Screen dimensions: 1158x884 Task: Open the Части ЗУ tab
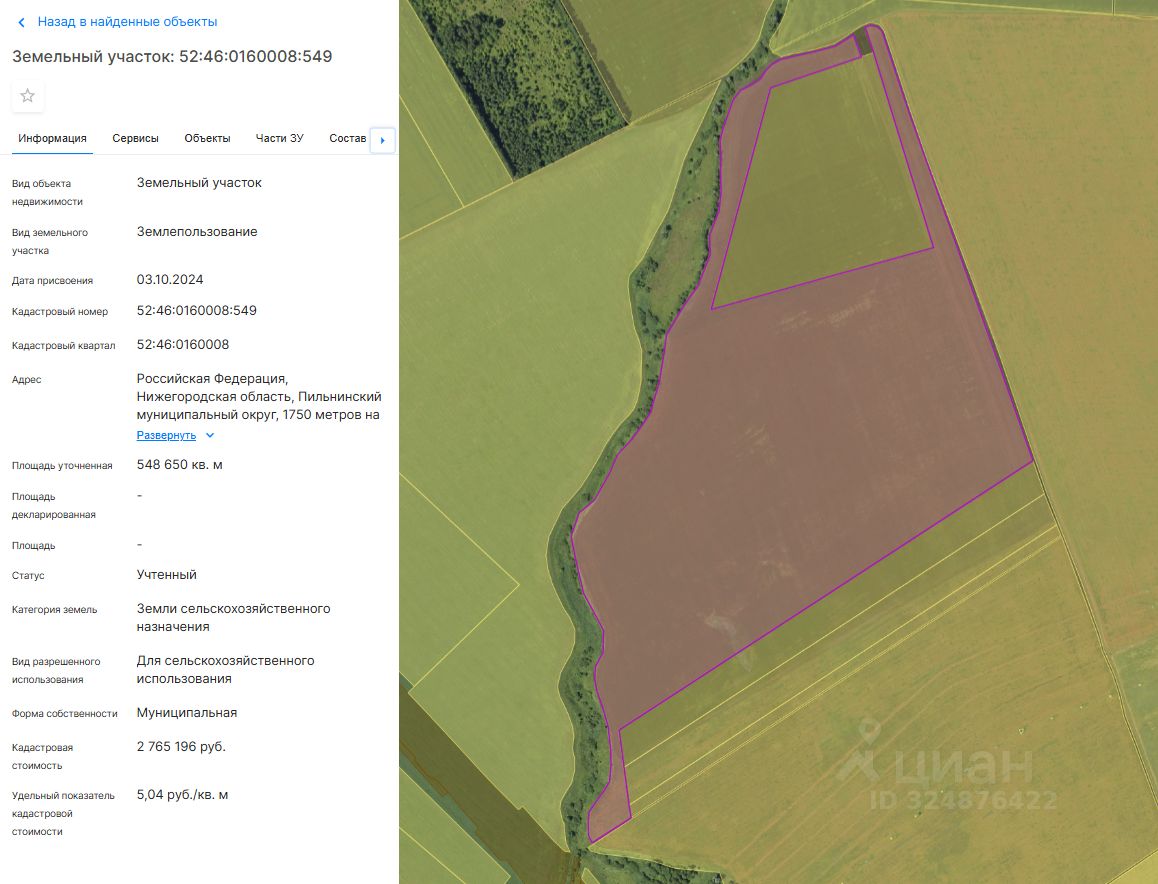pos(279,138)
